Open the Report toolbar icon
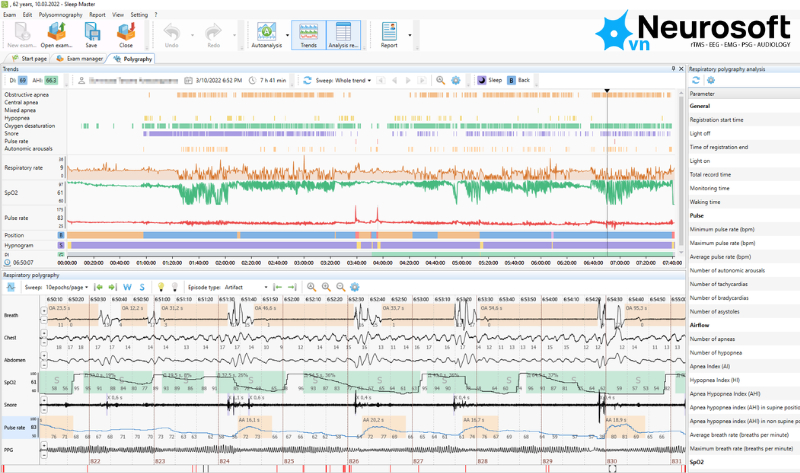Image resolution: width=800 pixels, height=473 pixels. [x=389, y=35]
